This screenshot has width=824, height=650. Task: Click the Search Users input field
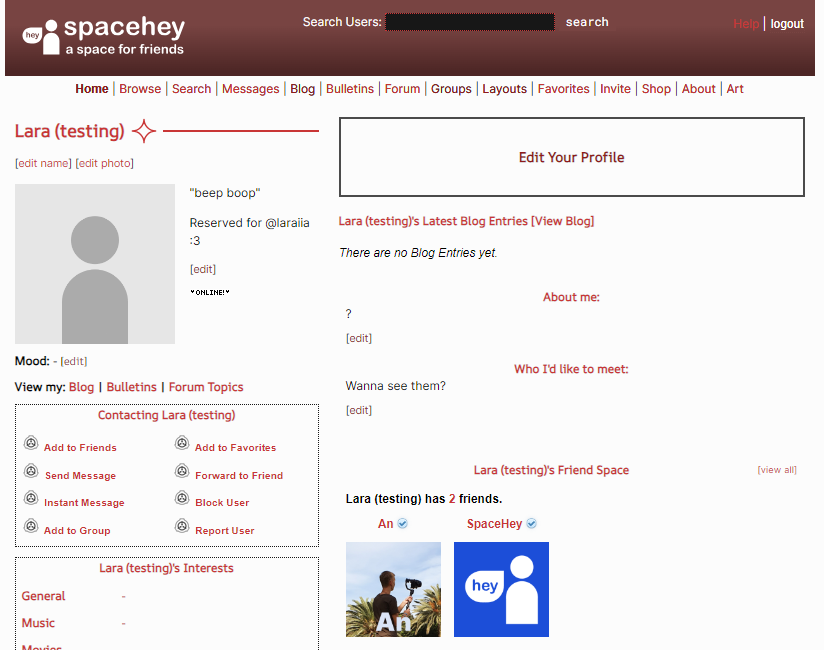coord(470,22)
